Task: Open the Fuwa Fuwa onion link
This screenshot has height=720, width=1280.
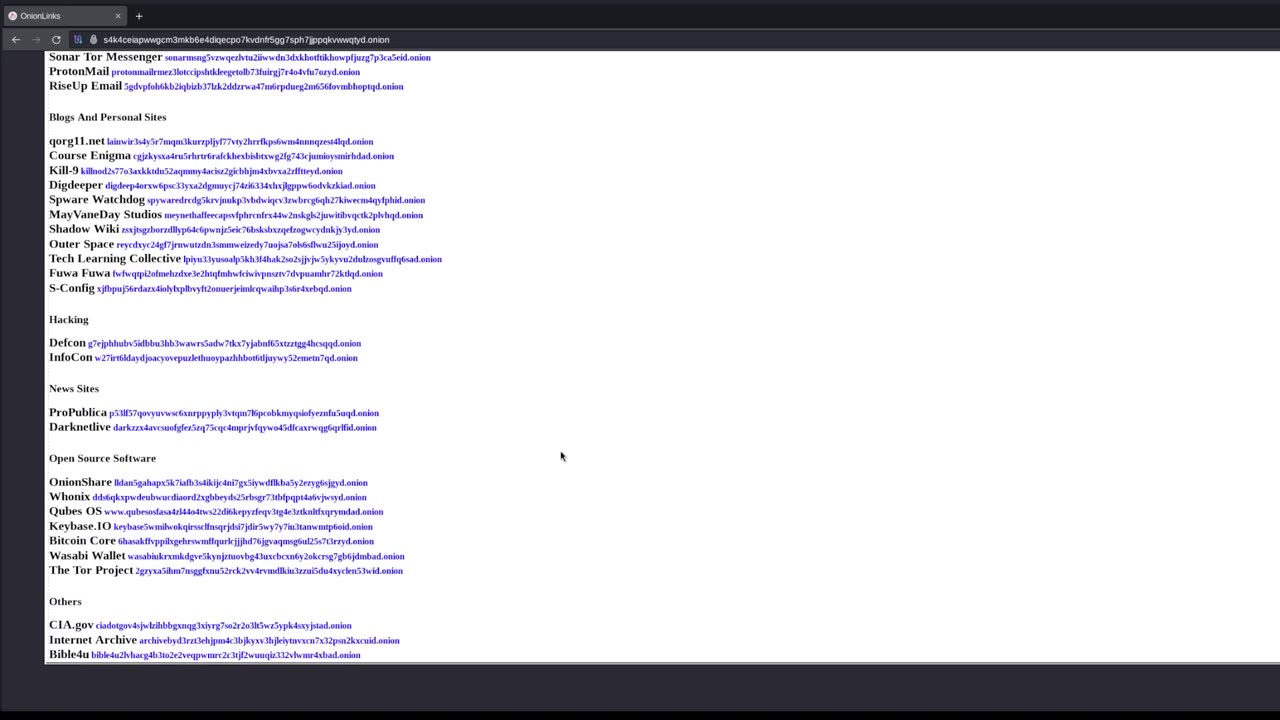Action: 248,274
